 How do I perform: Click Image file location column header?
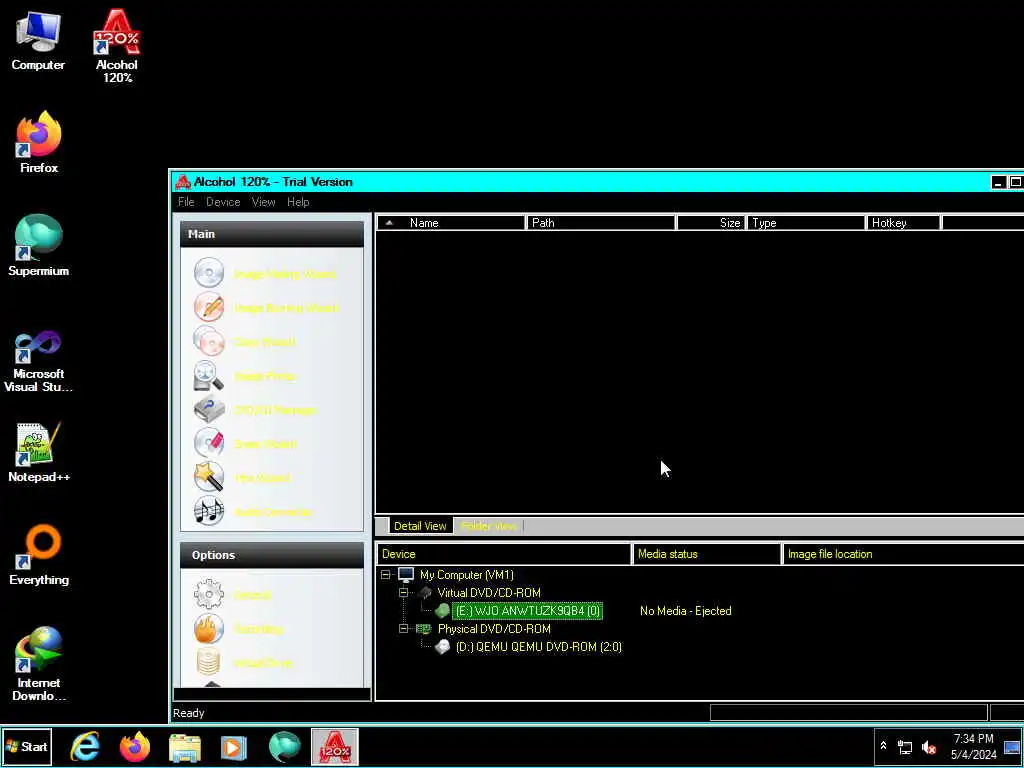(904, 554)
